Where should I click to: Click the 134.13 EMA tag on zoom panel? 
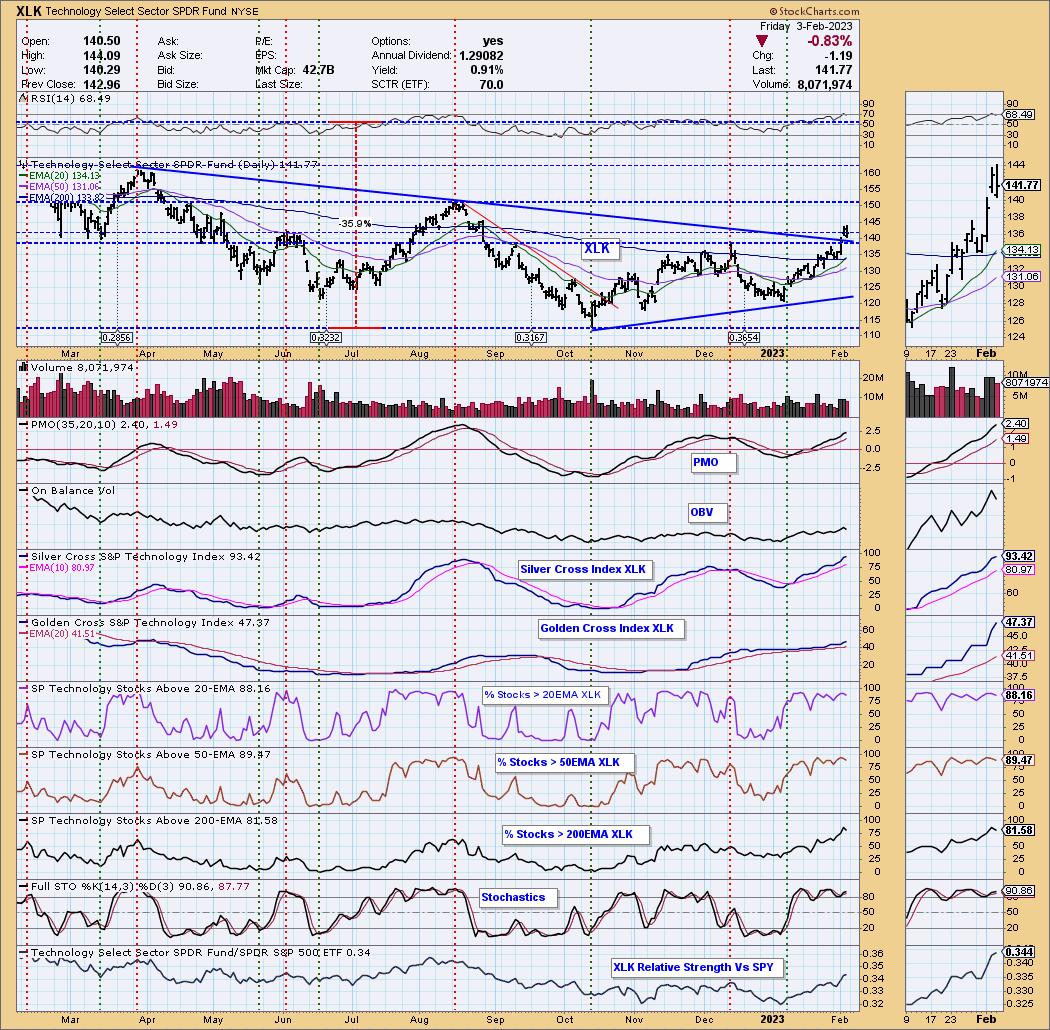point(1023,250)
